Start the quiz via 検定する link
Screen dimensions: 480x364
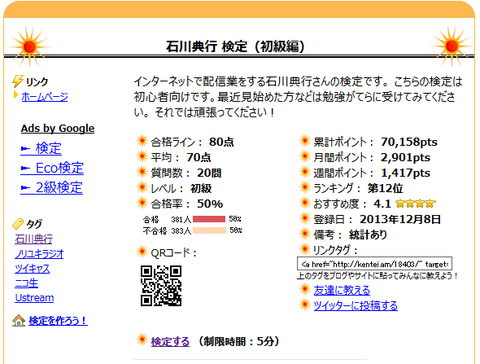coord(170,341)
